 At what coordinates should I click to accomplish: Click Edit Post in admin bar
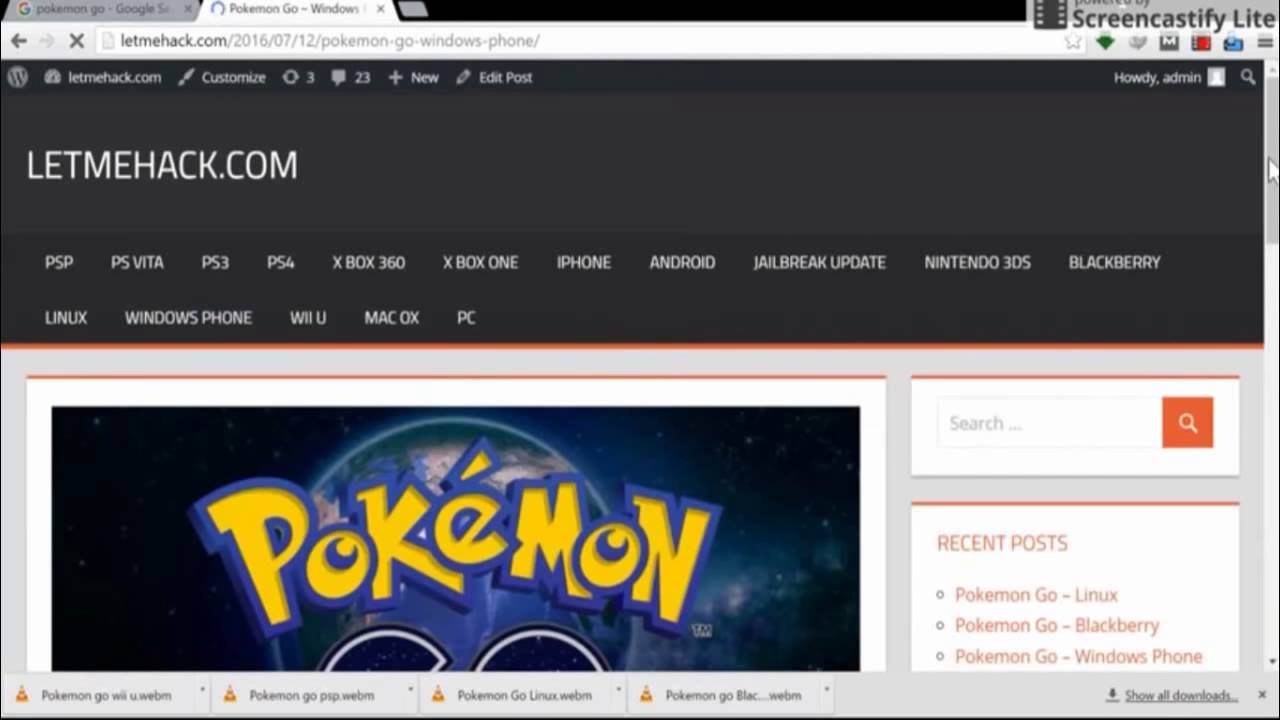click(x=494, y=77)
